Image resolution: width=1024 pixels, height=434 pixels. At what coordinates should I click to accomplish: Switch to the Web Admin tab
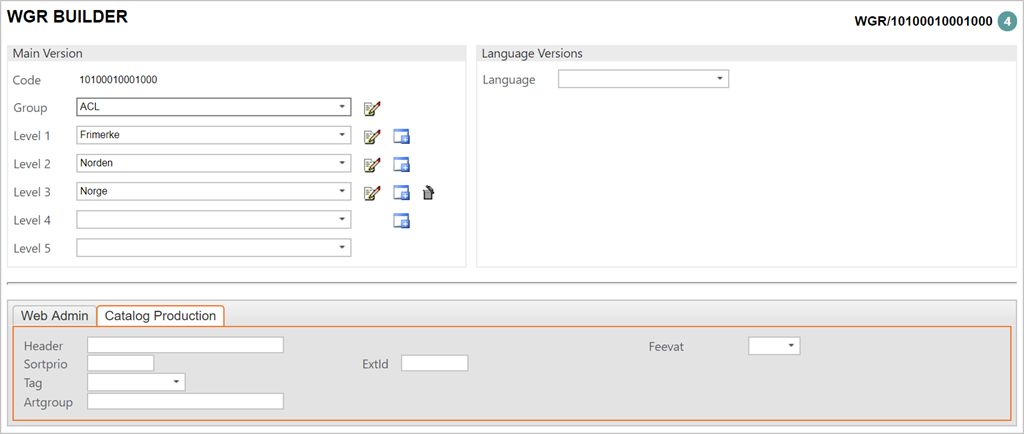[x=55, y=315]
